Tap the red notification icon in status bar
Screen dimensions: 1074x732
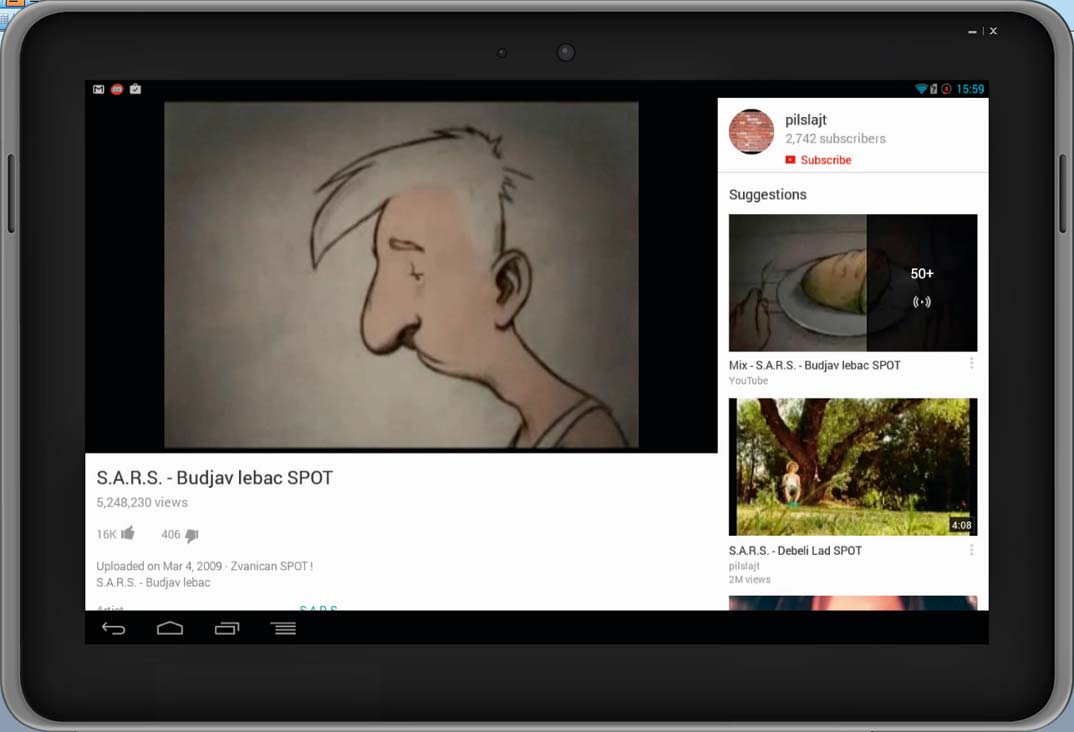pyautogui.click(x=117, y=89)
